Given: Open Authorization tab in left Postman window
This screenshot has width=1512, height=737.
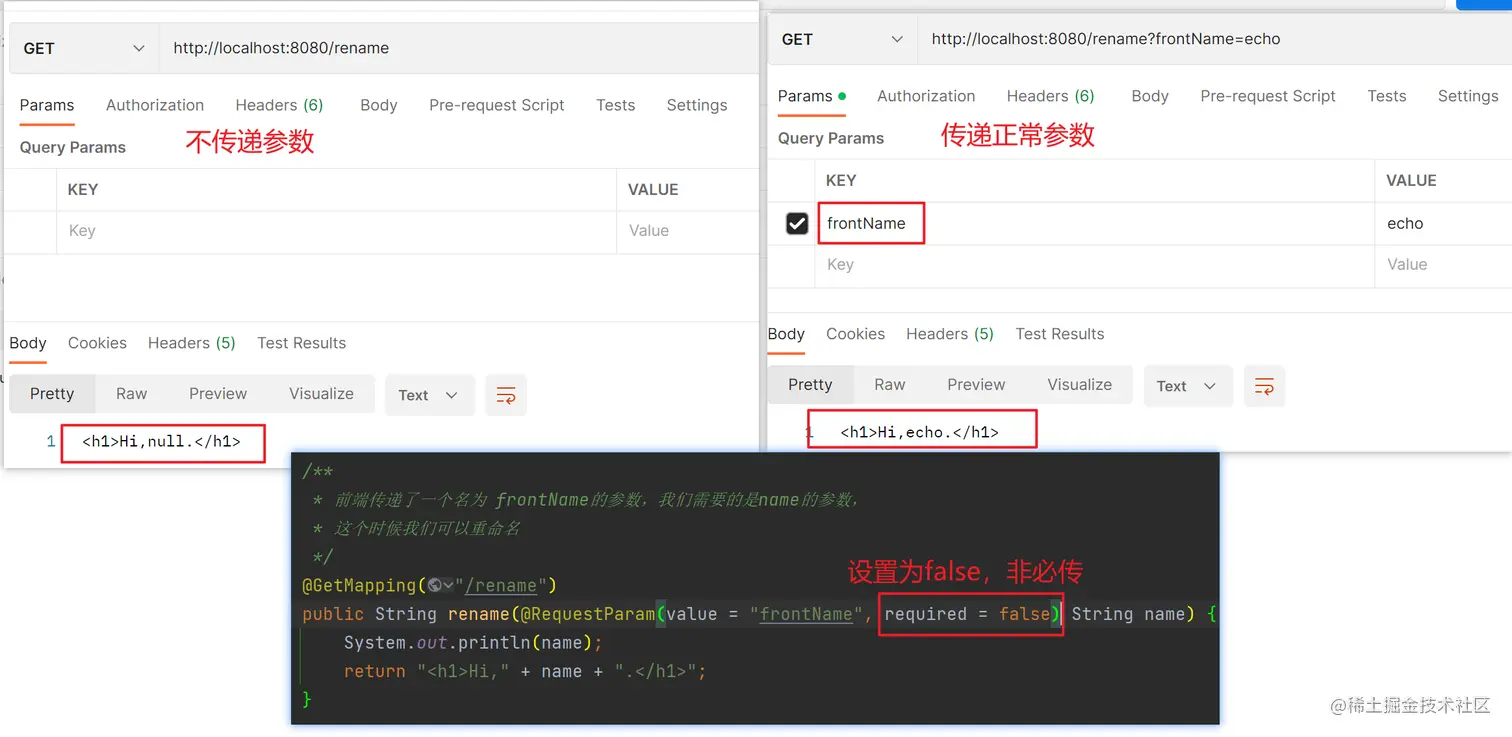Looking at the screenshot, I should pos(155,105).
